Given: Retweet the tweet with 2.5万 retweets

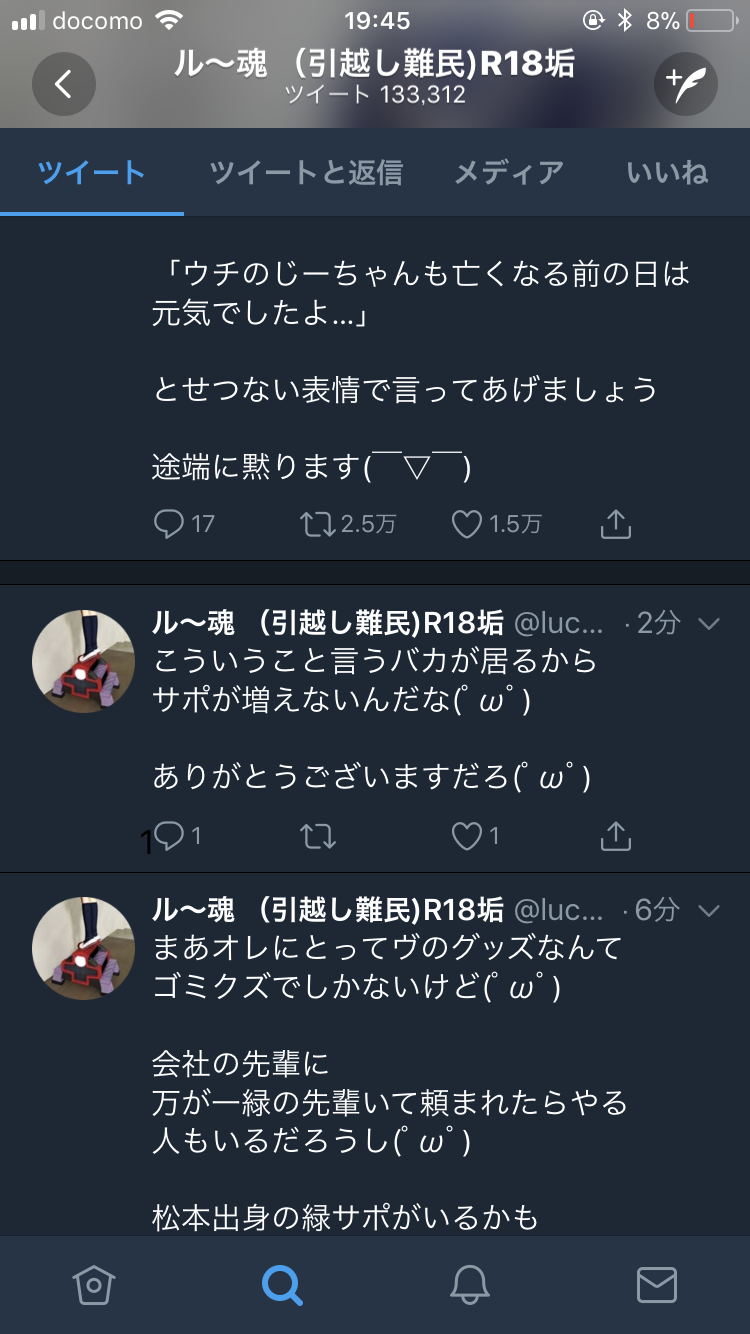Looking at the screenshot, I should tap(318, 524).
